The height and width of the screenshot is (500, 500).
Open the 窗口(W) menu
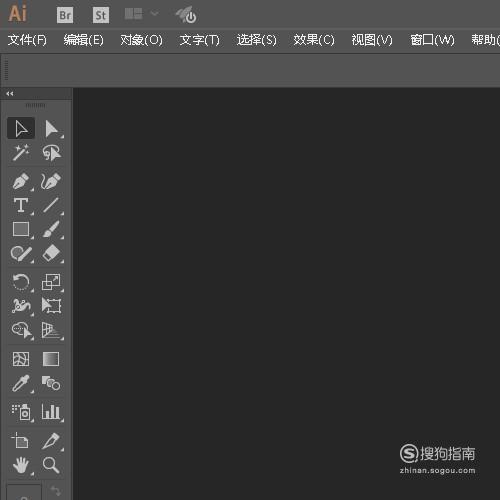[432, 40]
